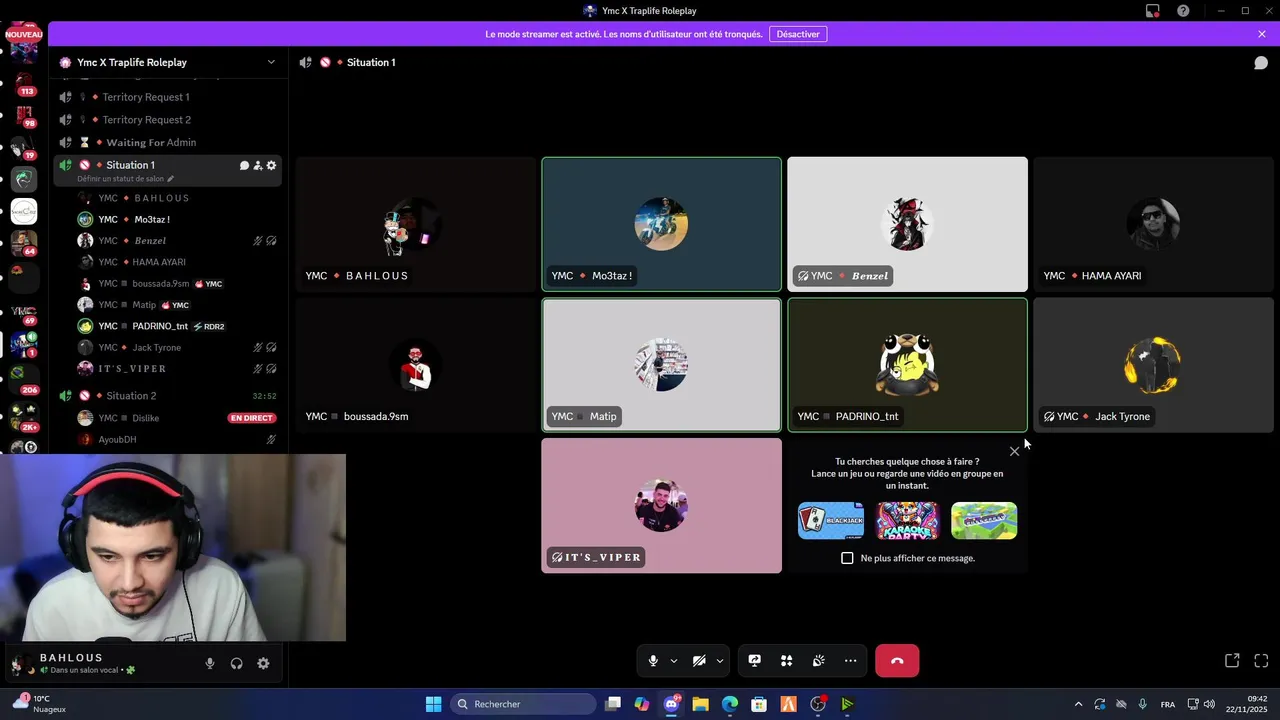Open microphone input options arrow
Viewport: 1280px width, 720px height.
(x=673, y=661)
